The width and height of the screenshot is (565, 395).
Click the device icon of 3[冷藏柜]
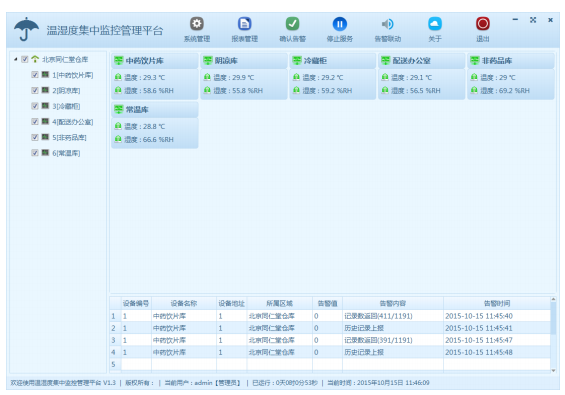[45, 106]
